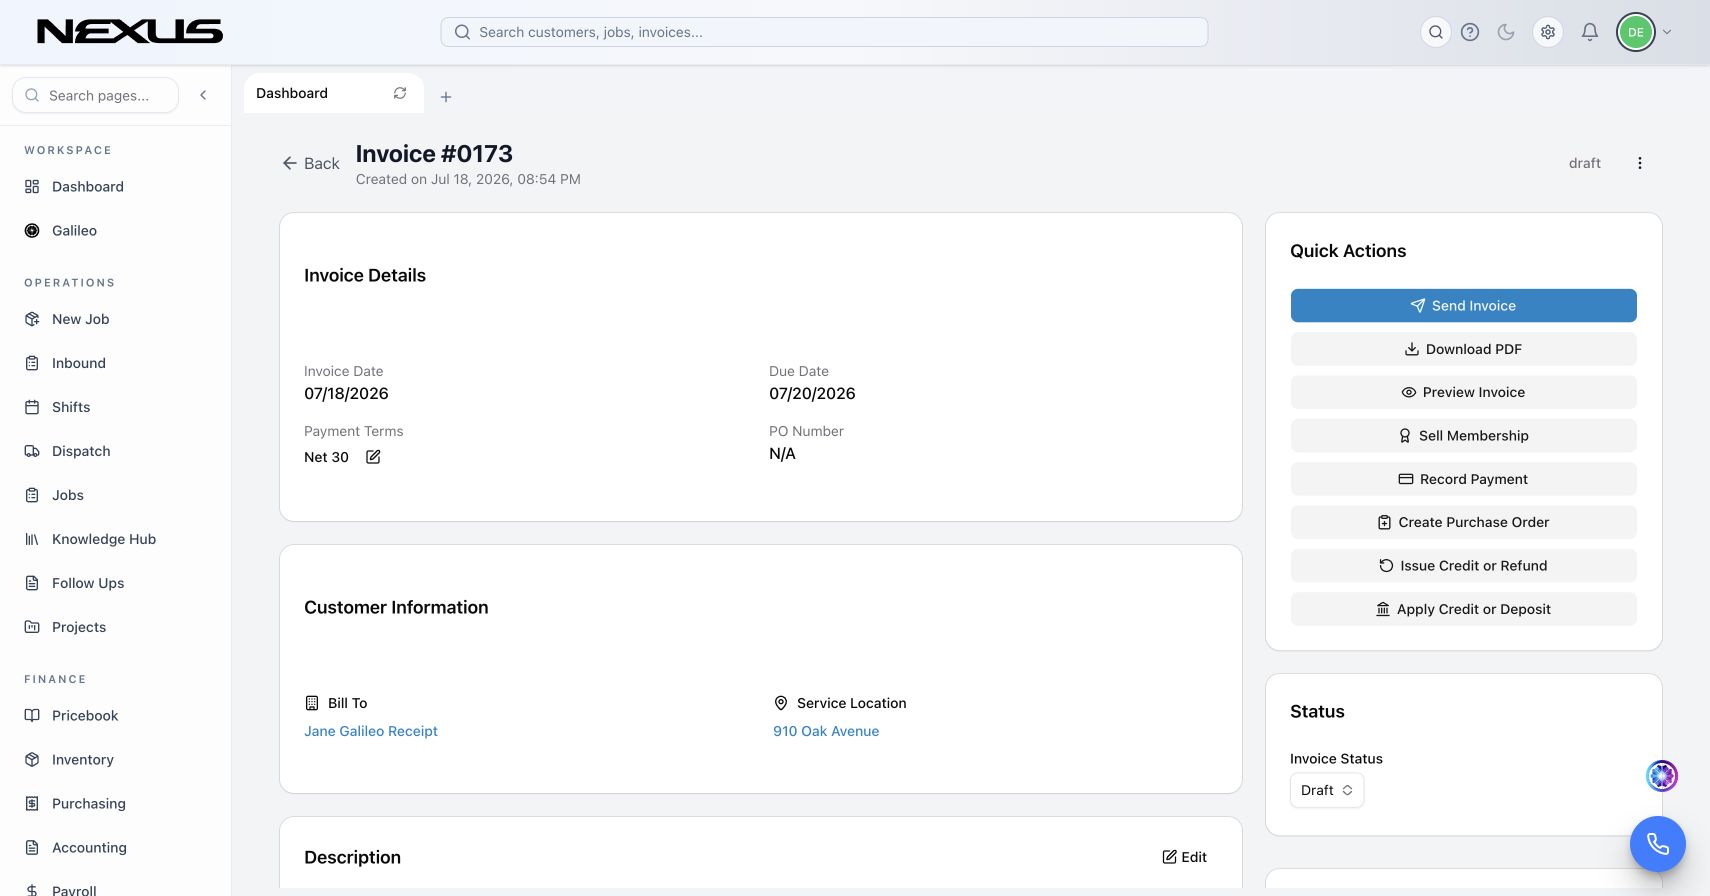Open Shifts page
The width and height of the screenshot is (1710, 896).
click(x=71, y=407)
